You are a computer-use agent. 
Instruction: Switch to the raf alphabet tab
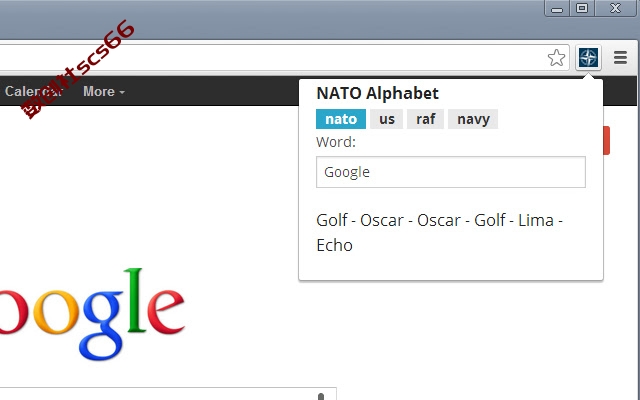425,119
